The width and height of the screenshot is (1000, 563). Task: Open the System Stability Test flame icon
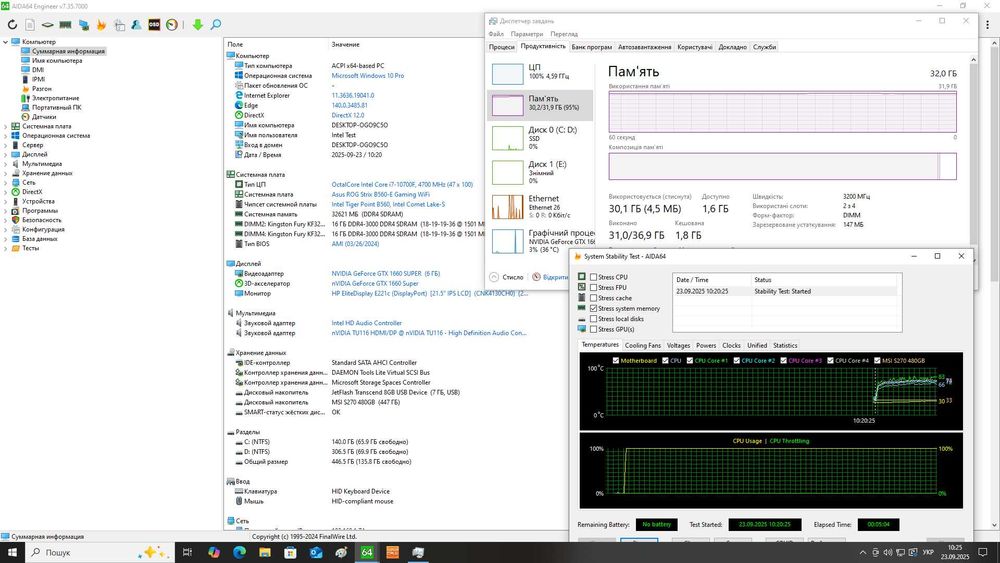pos(101,25)
